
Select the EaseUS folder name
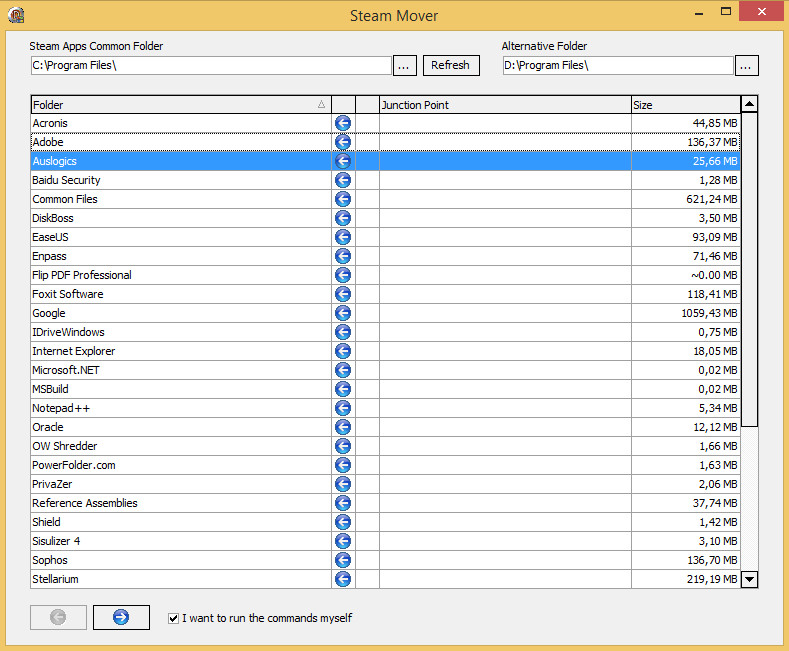50,237
